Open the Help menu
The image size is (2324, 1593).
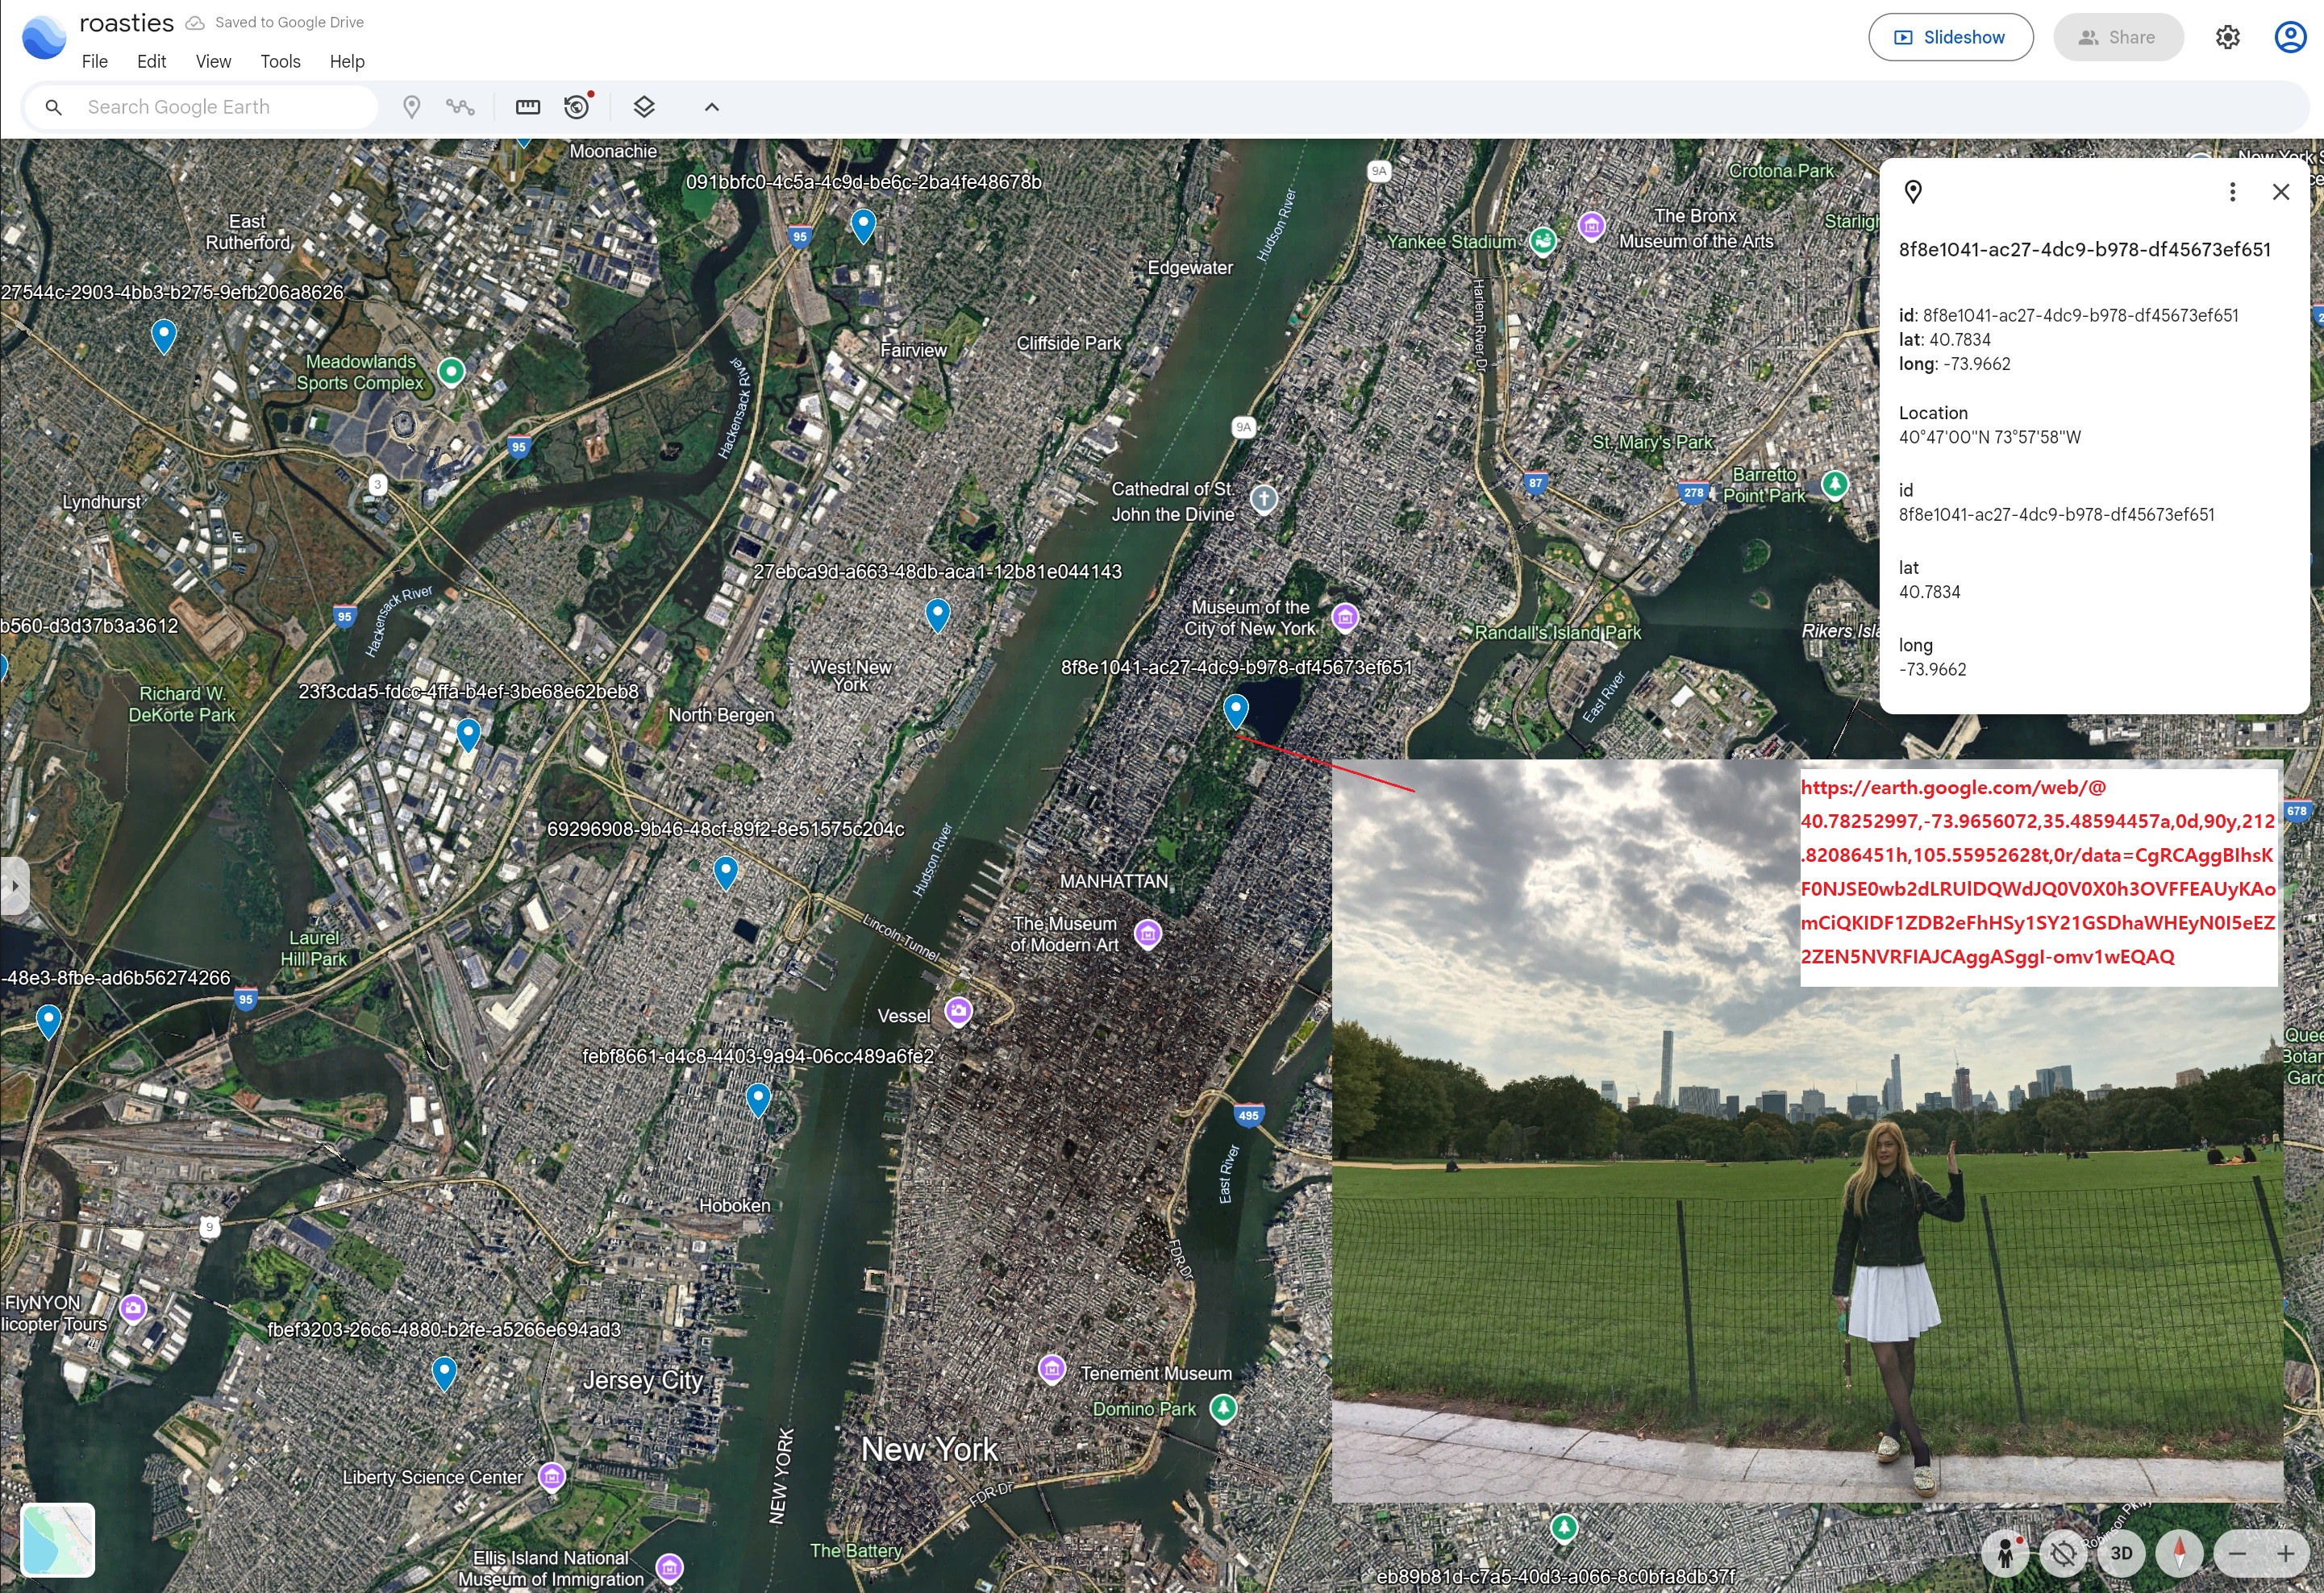(347, 62)
